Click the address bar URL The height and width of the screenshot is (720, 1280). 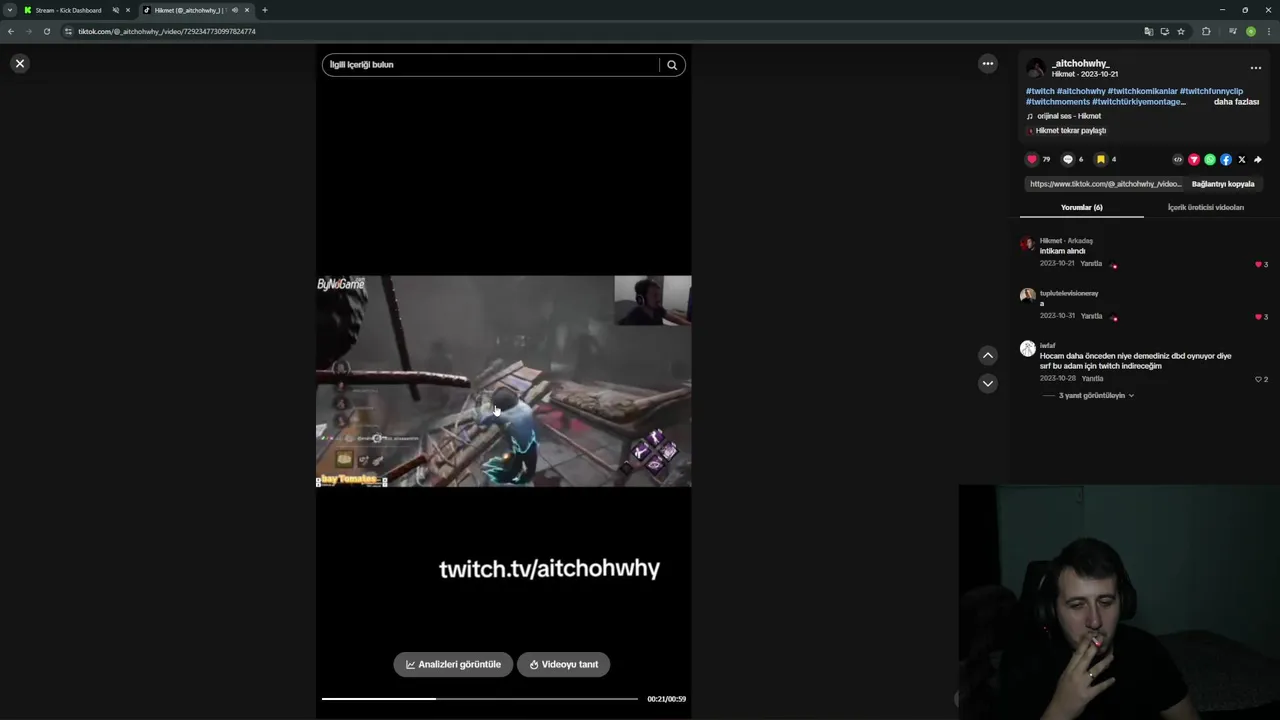point(167,31)
